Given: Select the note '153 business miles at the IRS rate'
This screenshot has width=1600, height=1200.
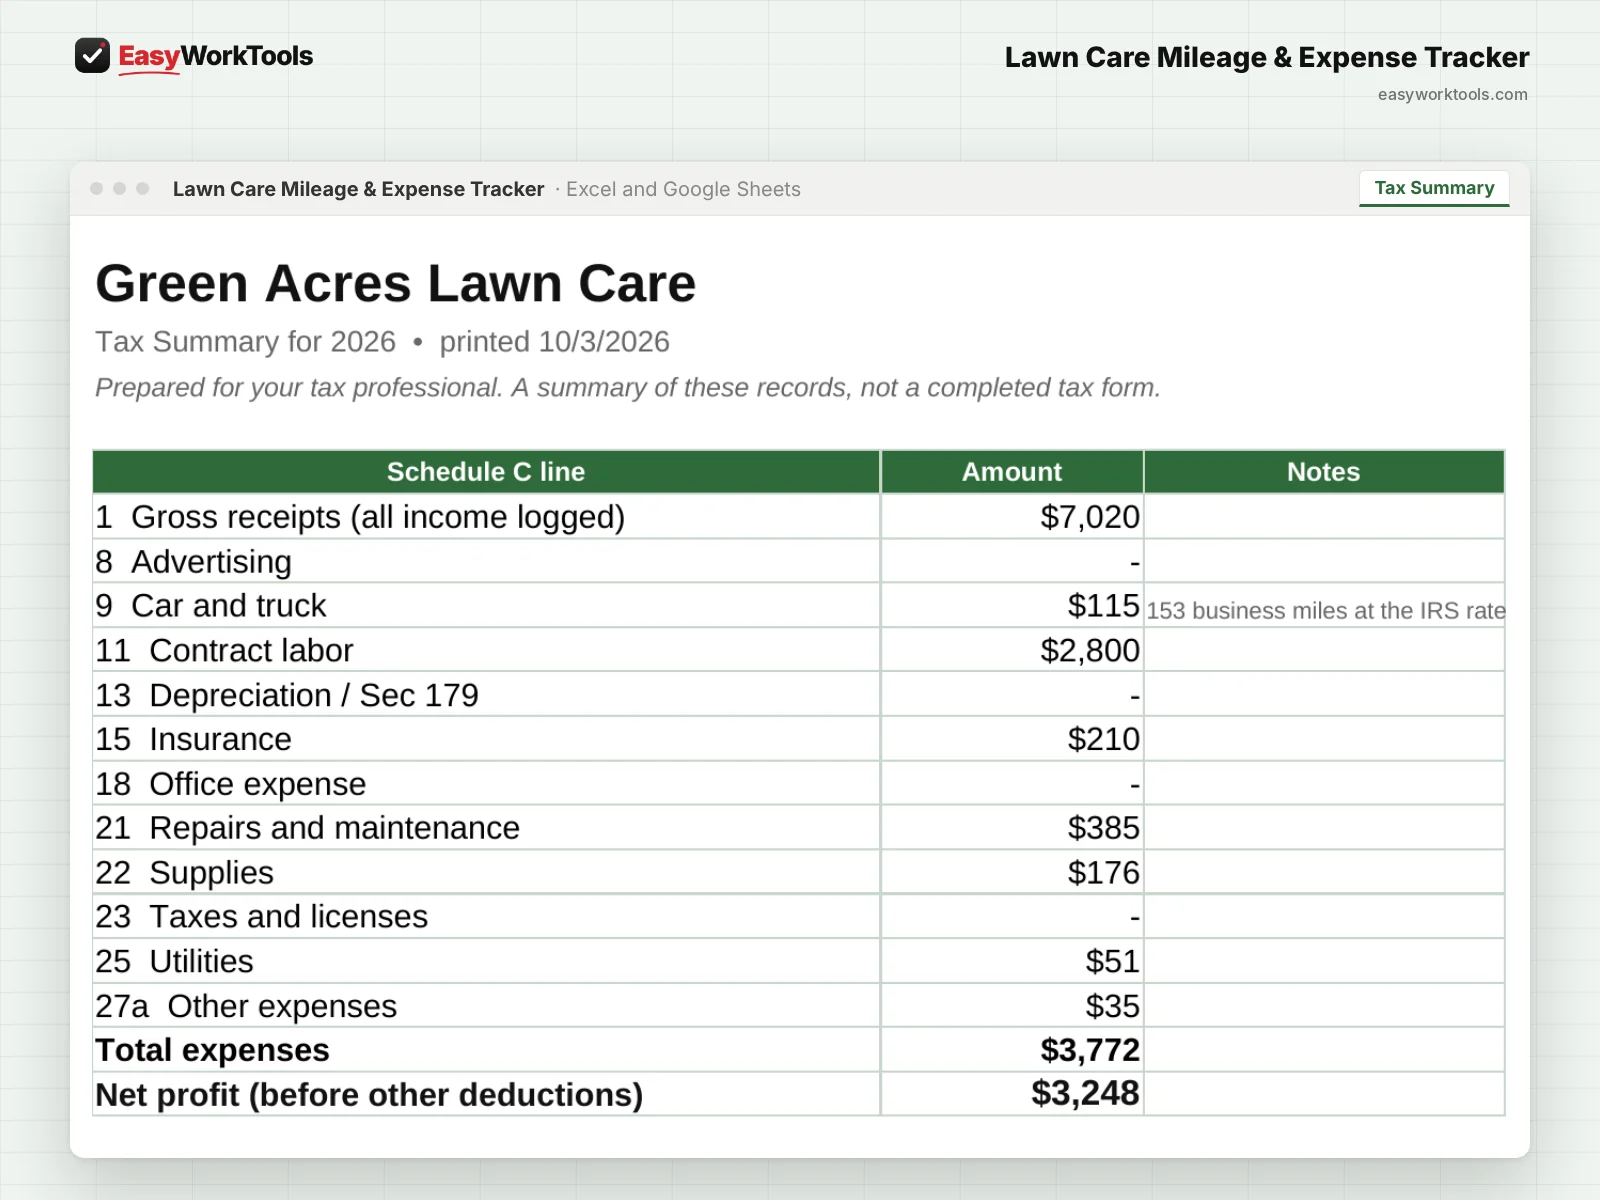Looking at the screenshot, I should point(1325,611).
